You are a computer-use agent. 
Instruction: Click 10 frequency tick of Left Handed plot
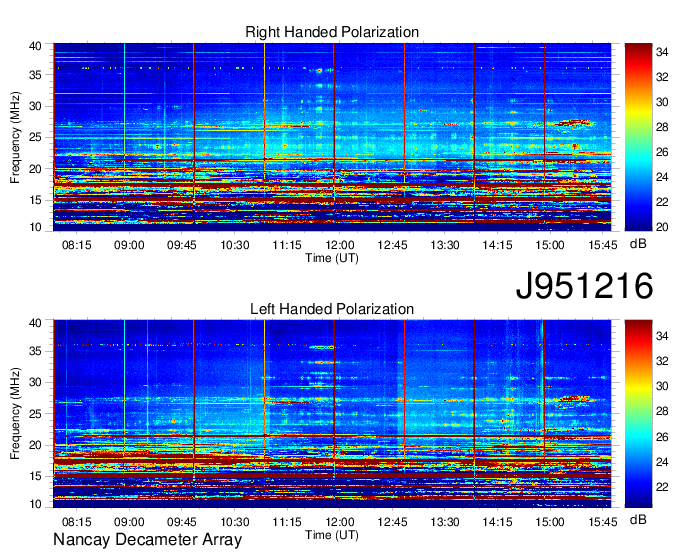click(x=35, y=504)
